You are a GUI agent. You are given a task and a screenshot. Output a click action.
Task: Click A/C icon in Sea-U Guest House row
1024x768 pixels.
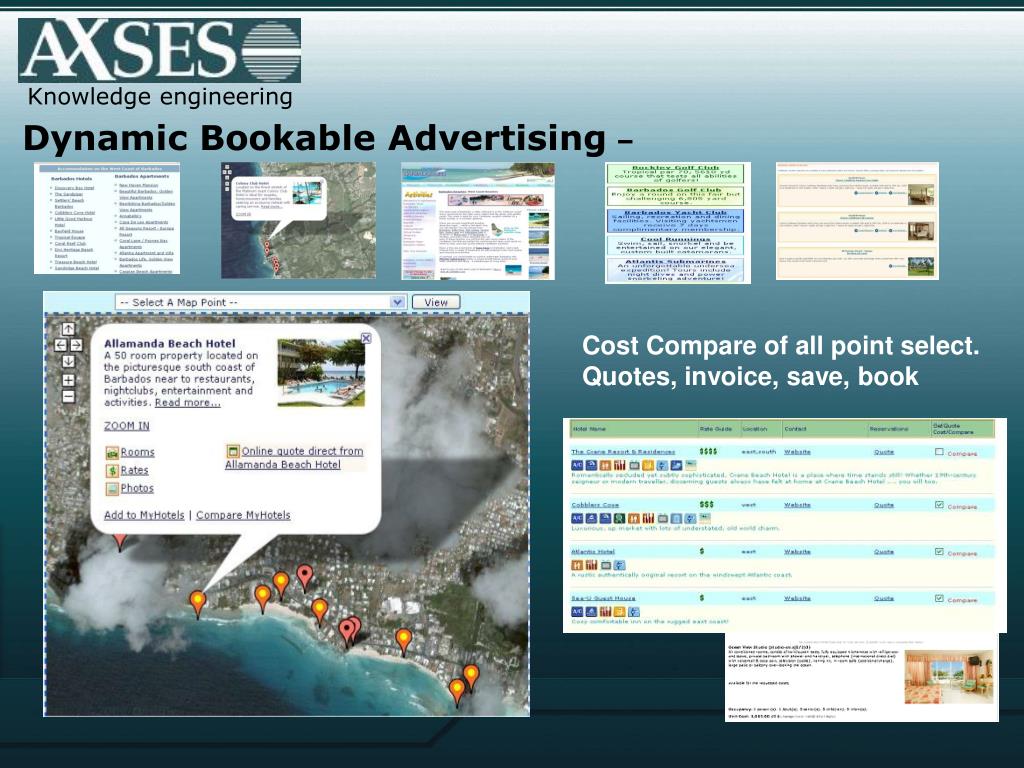(x=577, y=612)
